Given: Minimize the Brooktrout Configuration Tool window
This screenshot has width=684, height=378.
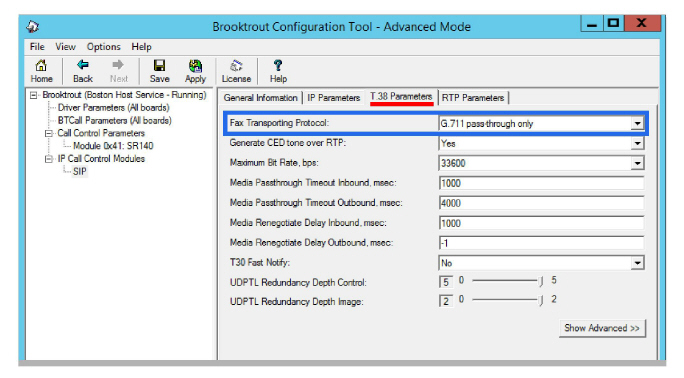Looking at the screenshot, I should coord(592,24).
